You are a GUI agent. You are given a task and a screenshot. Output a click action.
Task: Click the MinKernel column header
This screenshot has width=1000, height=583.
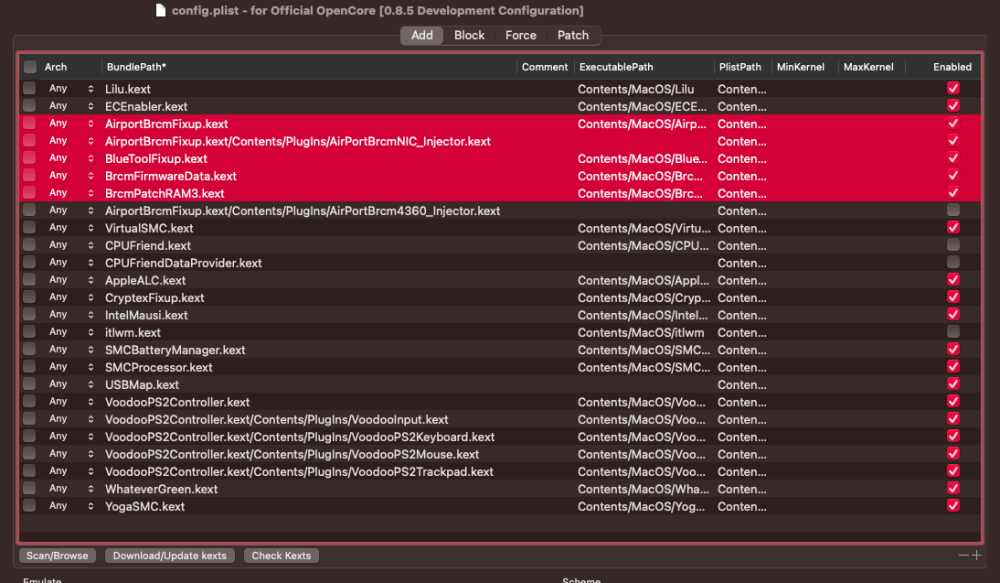coord(800,66)
